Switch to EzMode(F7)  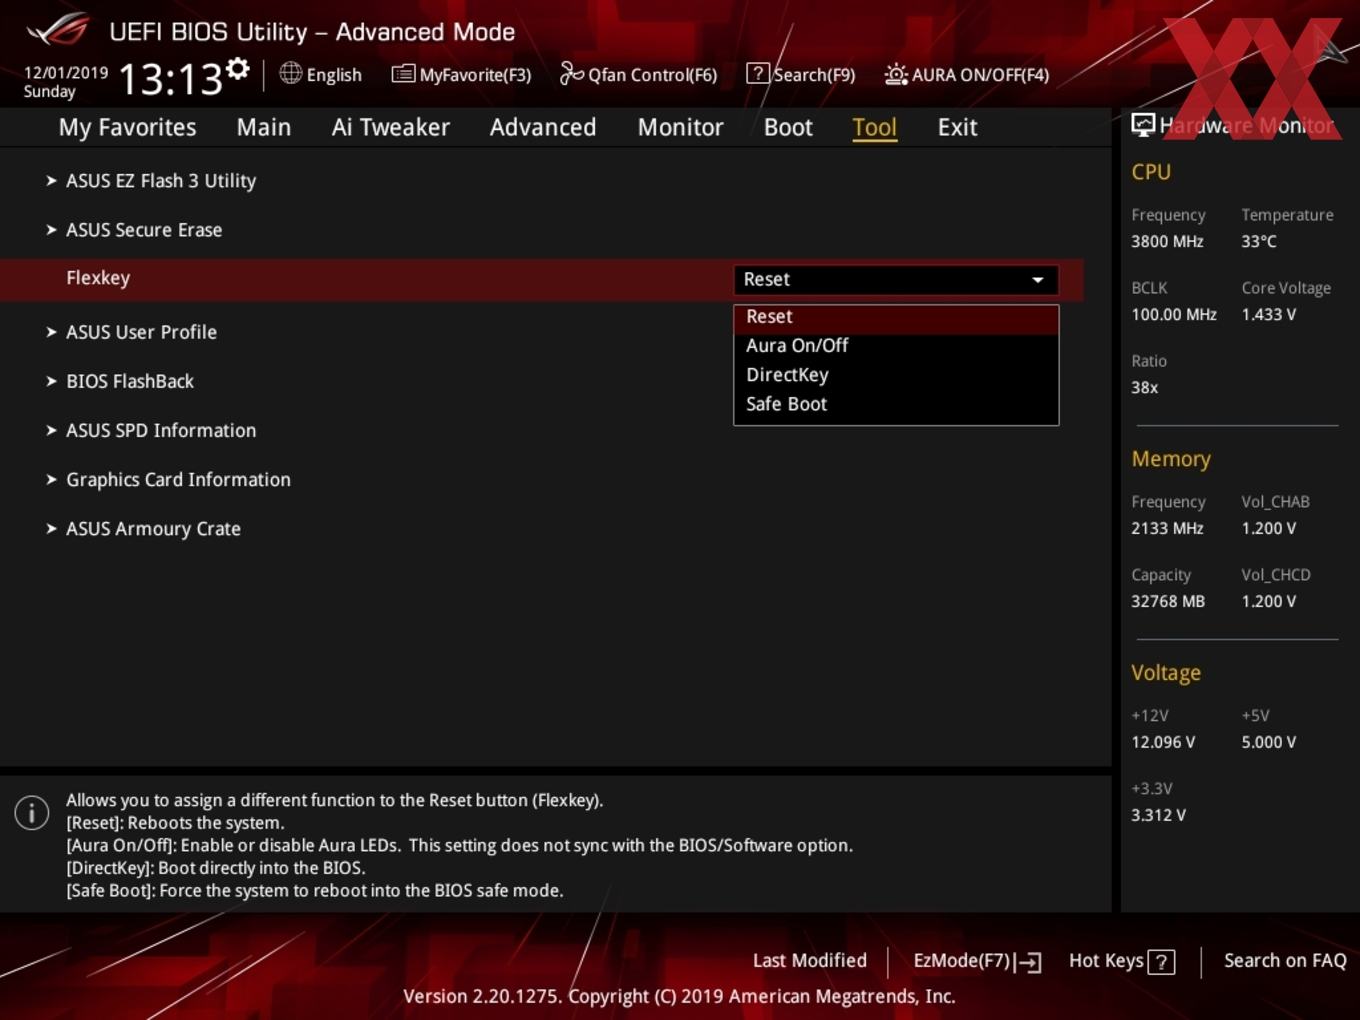click(x=977, y=961)
